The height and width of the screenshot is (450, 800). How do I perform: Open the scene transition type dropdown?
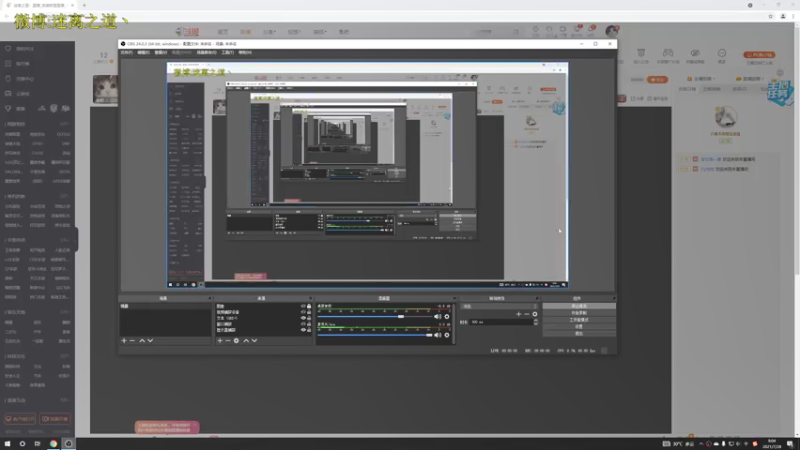(499, 306)
